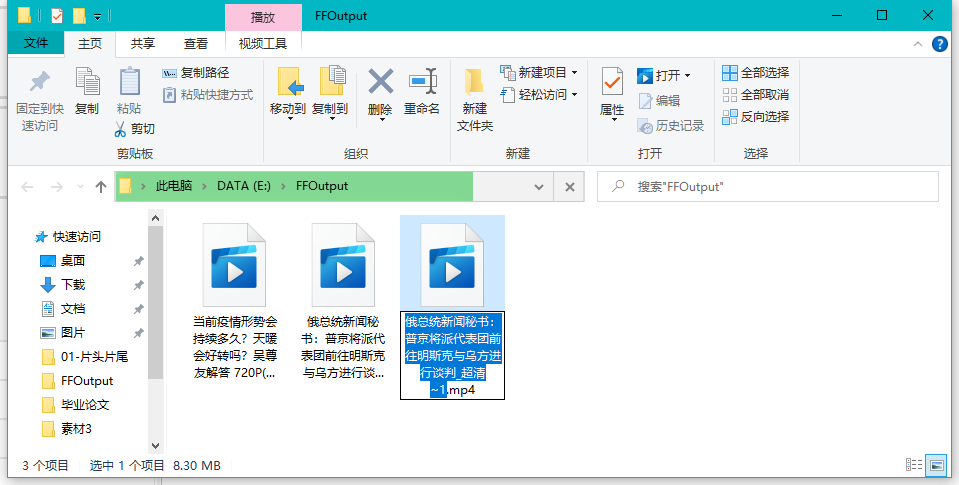Open the File (文件) tab
959x485 pixels.
coord(35,43)
